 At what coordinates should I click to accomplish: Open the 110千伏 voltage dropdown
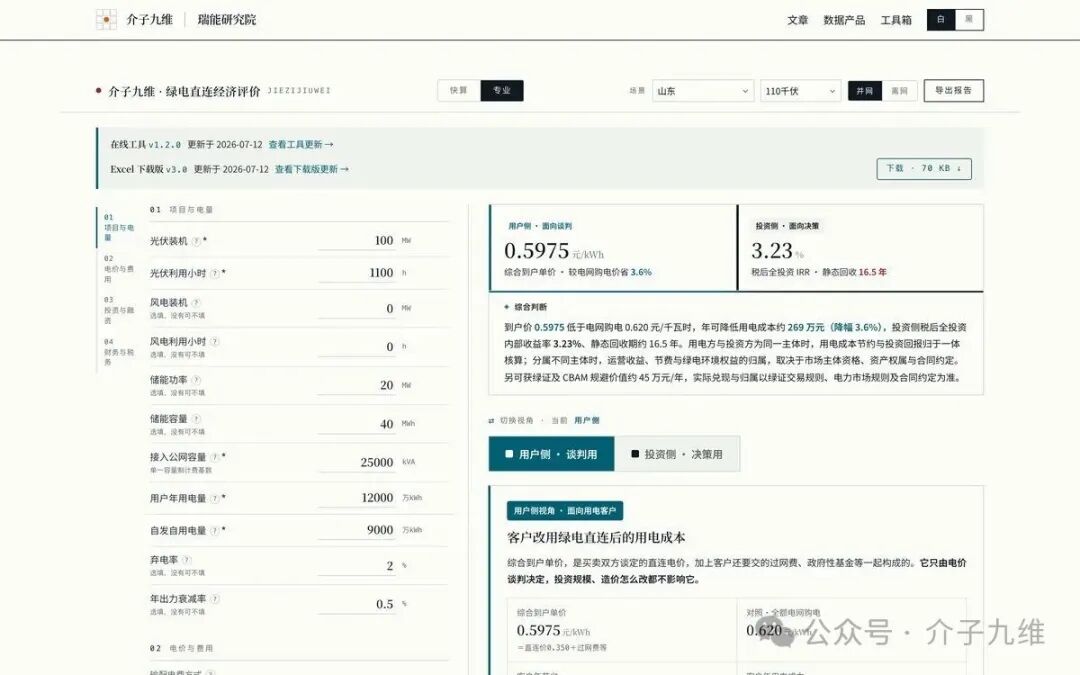pos(800,91)
